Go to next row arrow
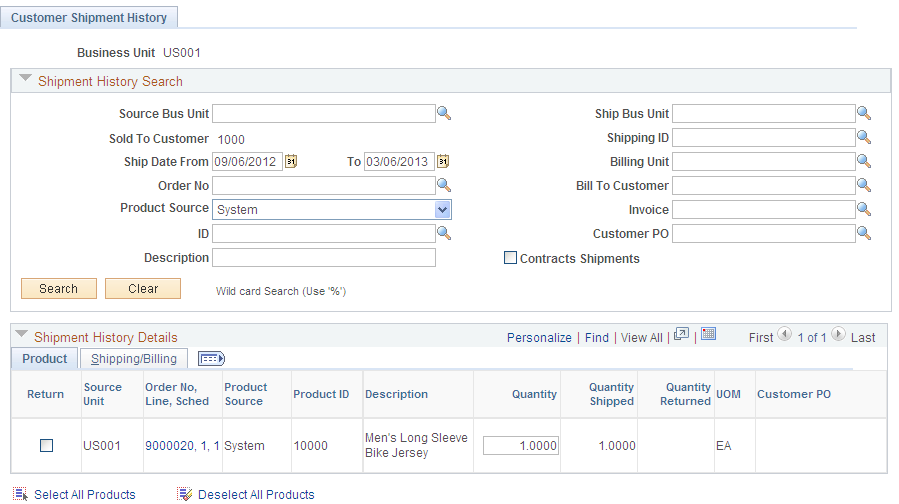The image size is (899, 504). [838, 334]
